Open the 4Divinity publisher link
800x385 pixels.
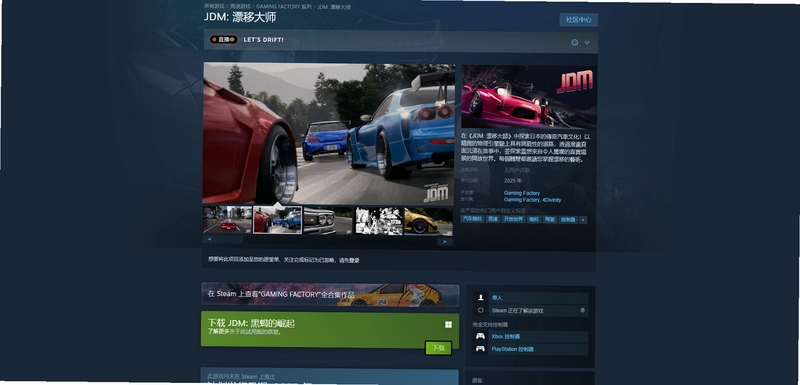[552, 200]
